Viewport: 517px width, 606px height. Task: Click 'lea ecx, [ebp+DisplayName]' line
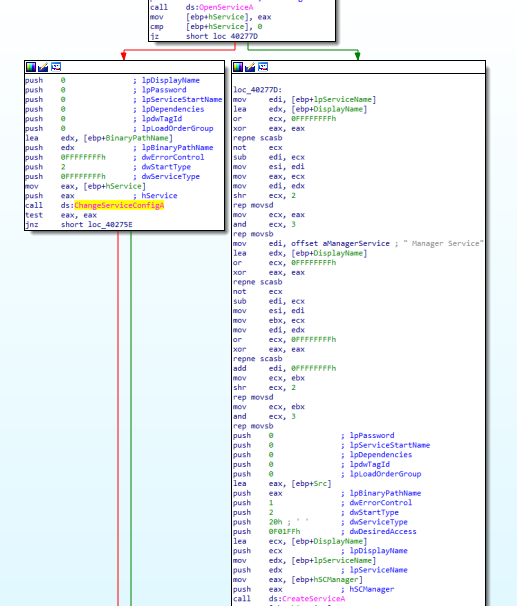coord(300,541)
